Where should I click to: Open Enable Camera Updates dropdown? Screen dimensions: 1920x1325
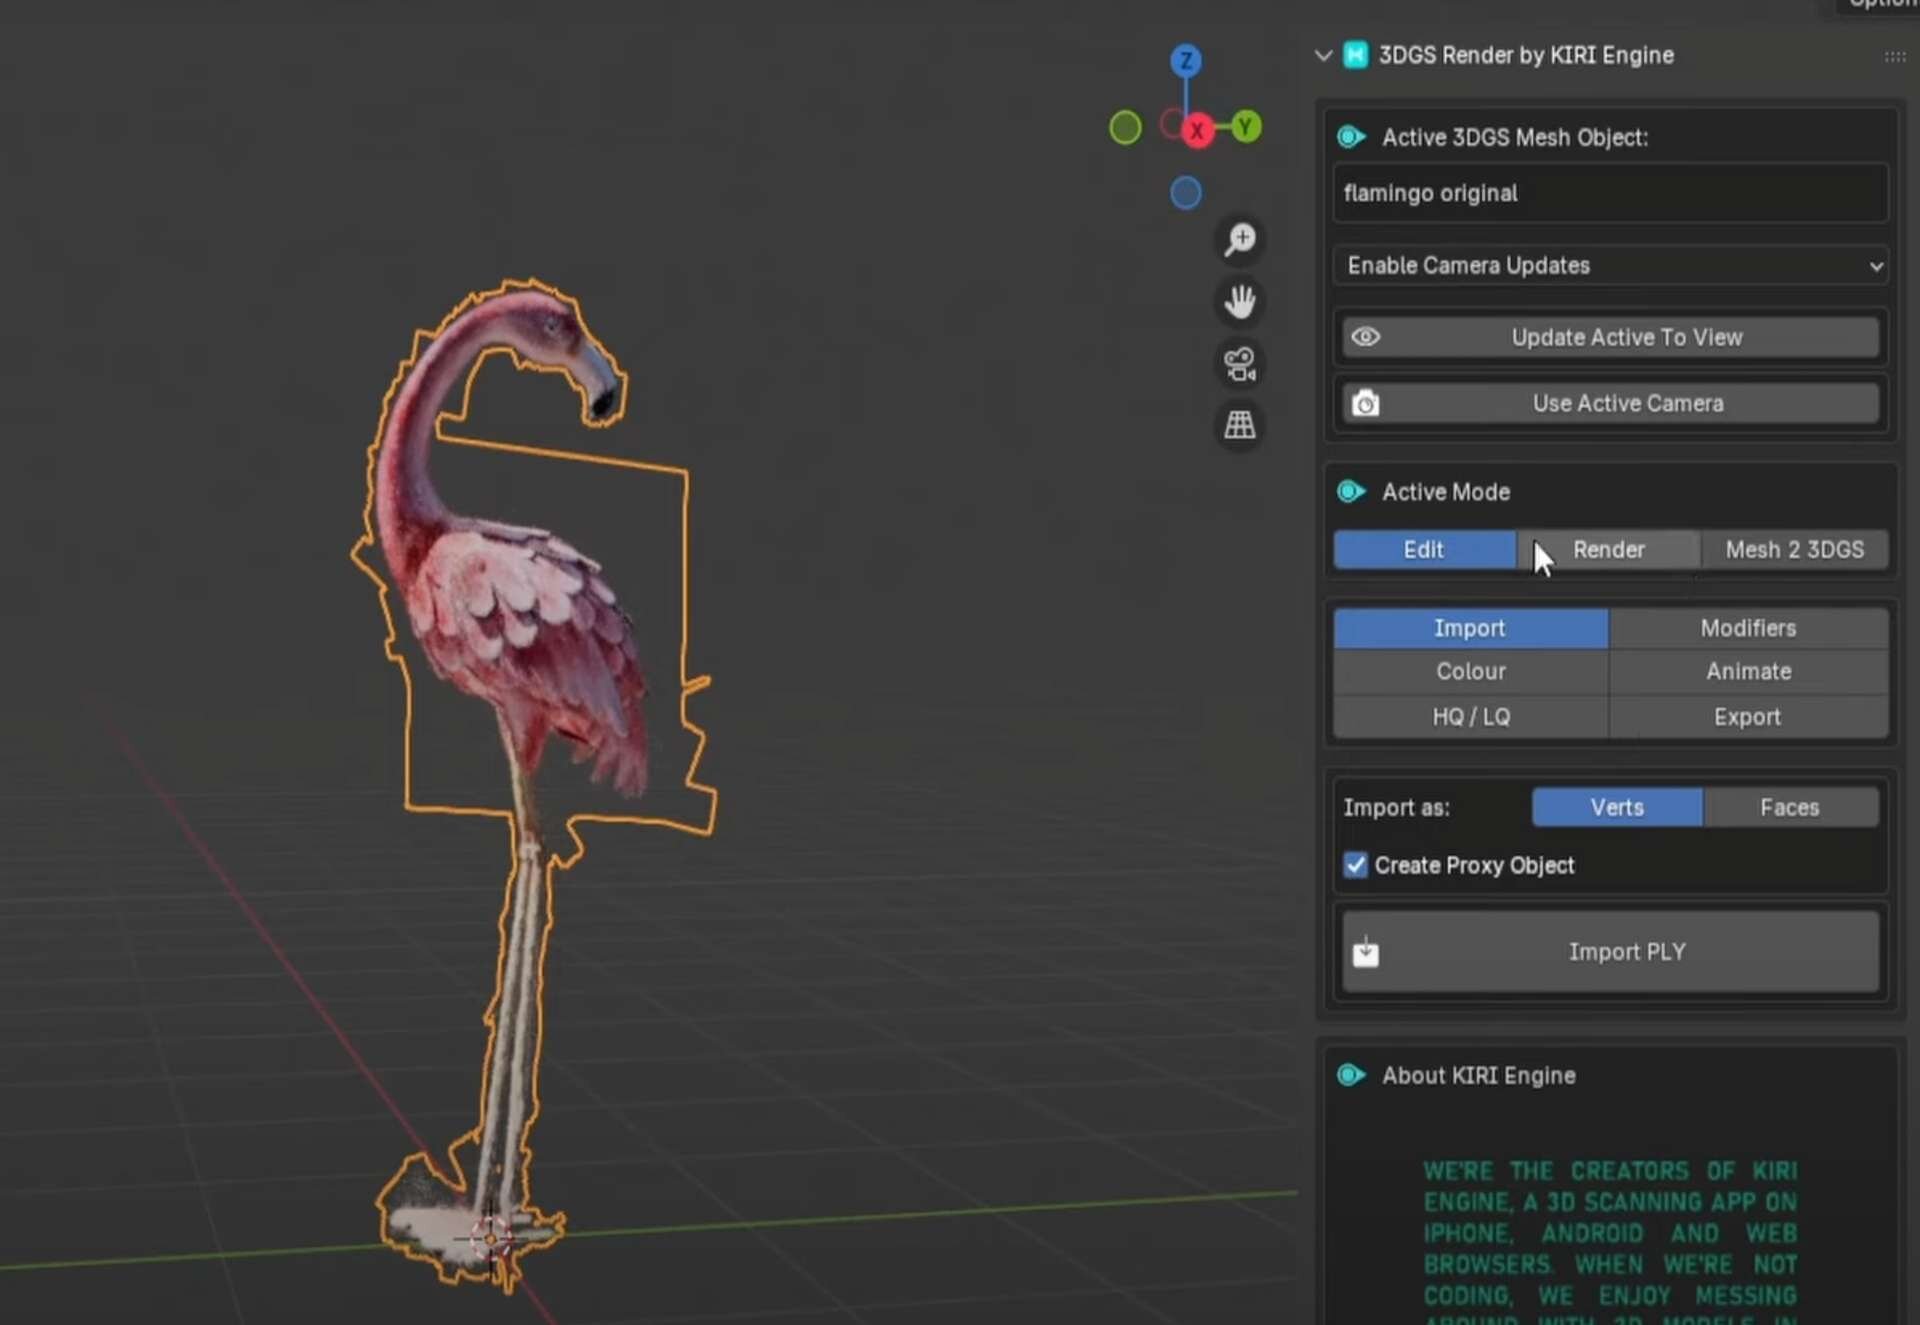click(1610, 266)
